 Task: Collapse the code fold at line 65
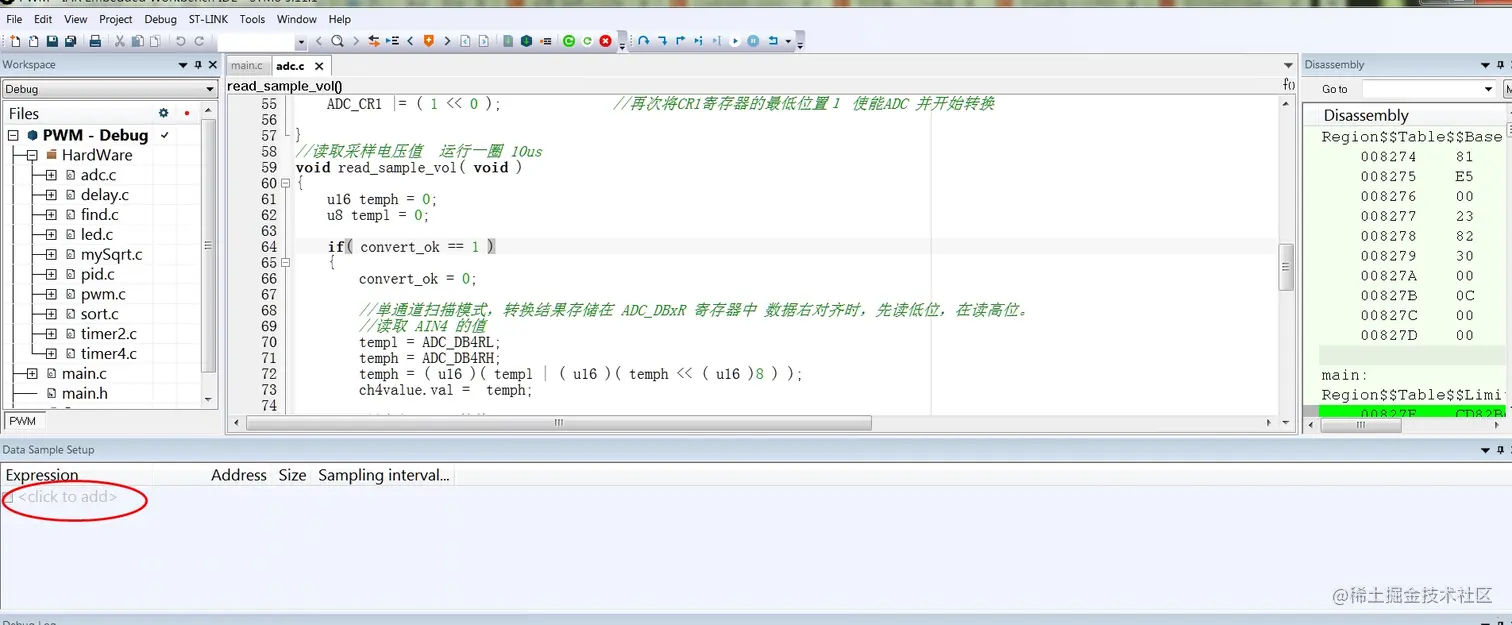tap(286, 262)
